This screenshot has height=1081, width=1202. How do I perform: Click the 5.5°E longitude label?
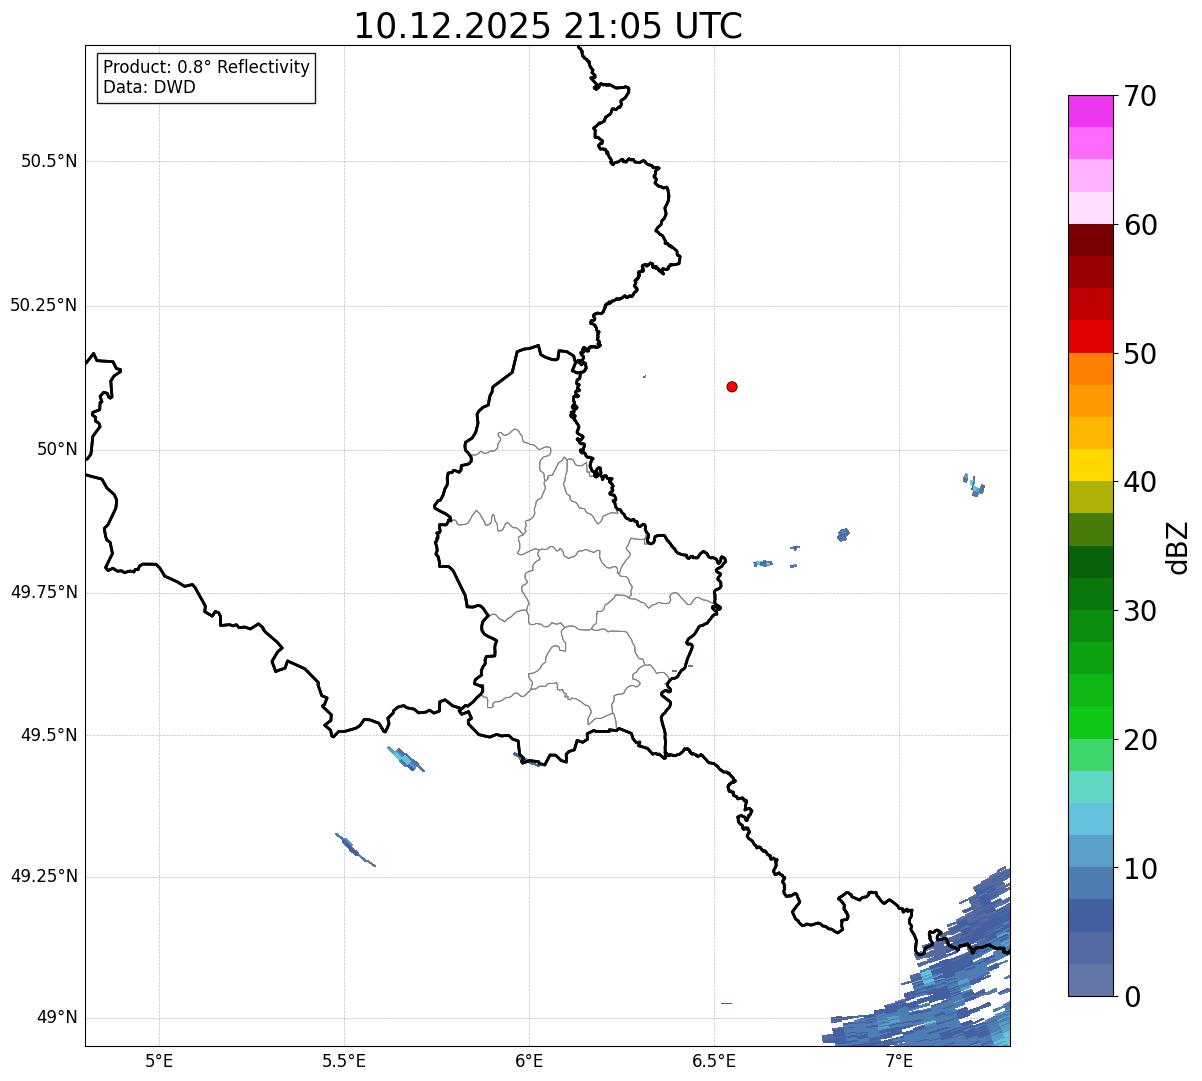point(344,1060)
